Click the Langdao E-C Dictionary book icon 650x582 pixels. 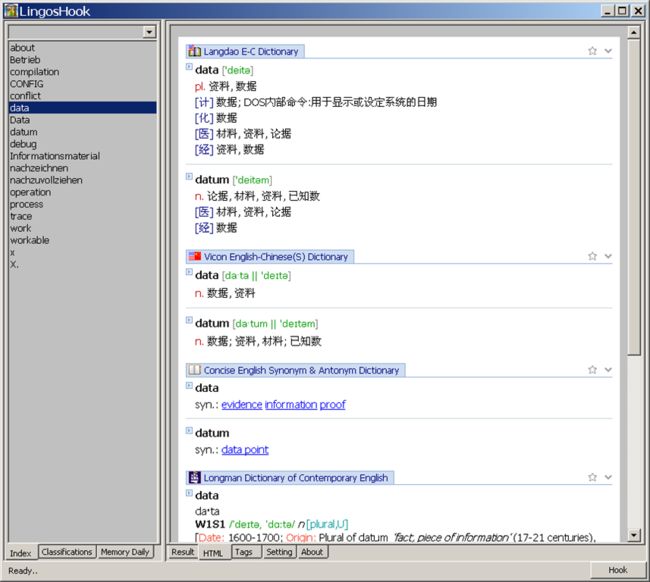point(194,51)
